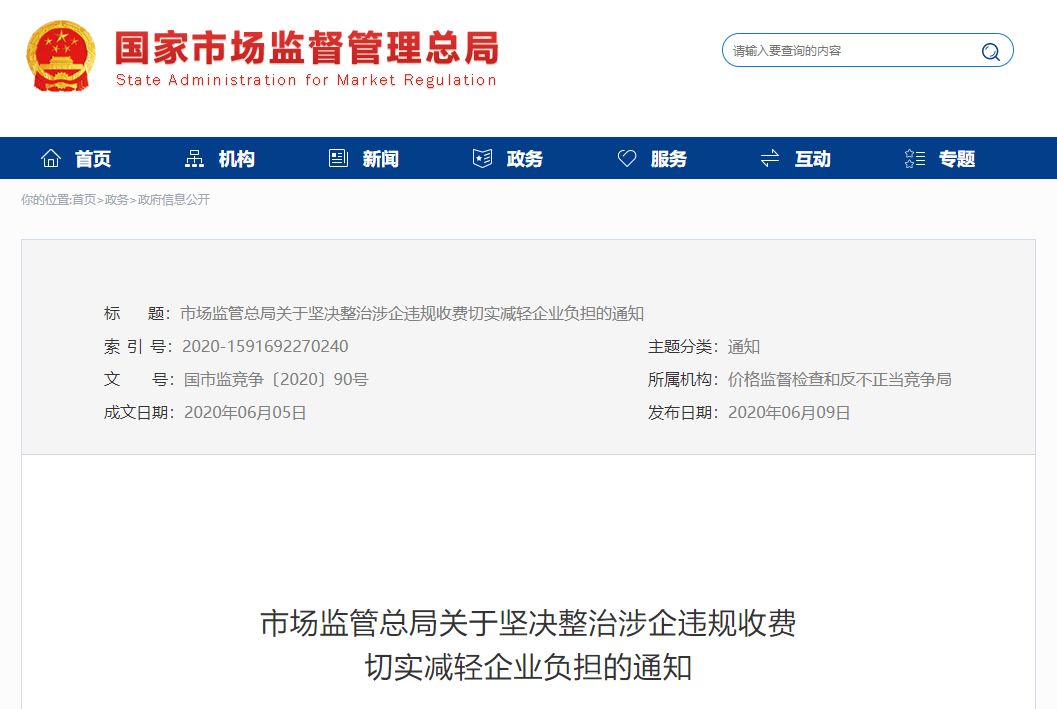Click the State Administration for Market Regulation text
Viewport: 1057px width, 709px height.
point(306,80)
